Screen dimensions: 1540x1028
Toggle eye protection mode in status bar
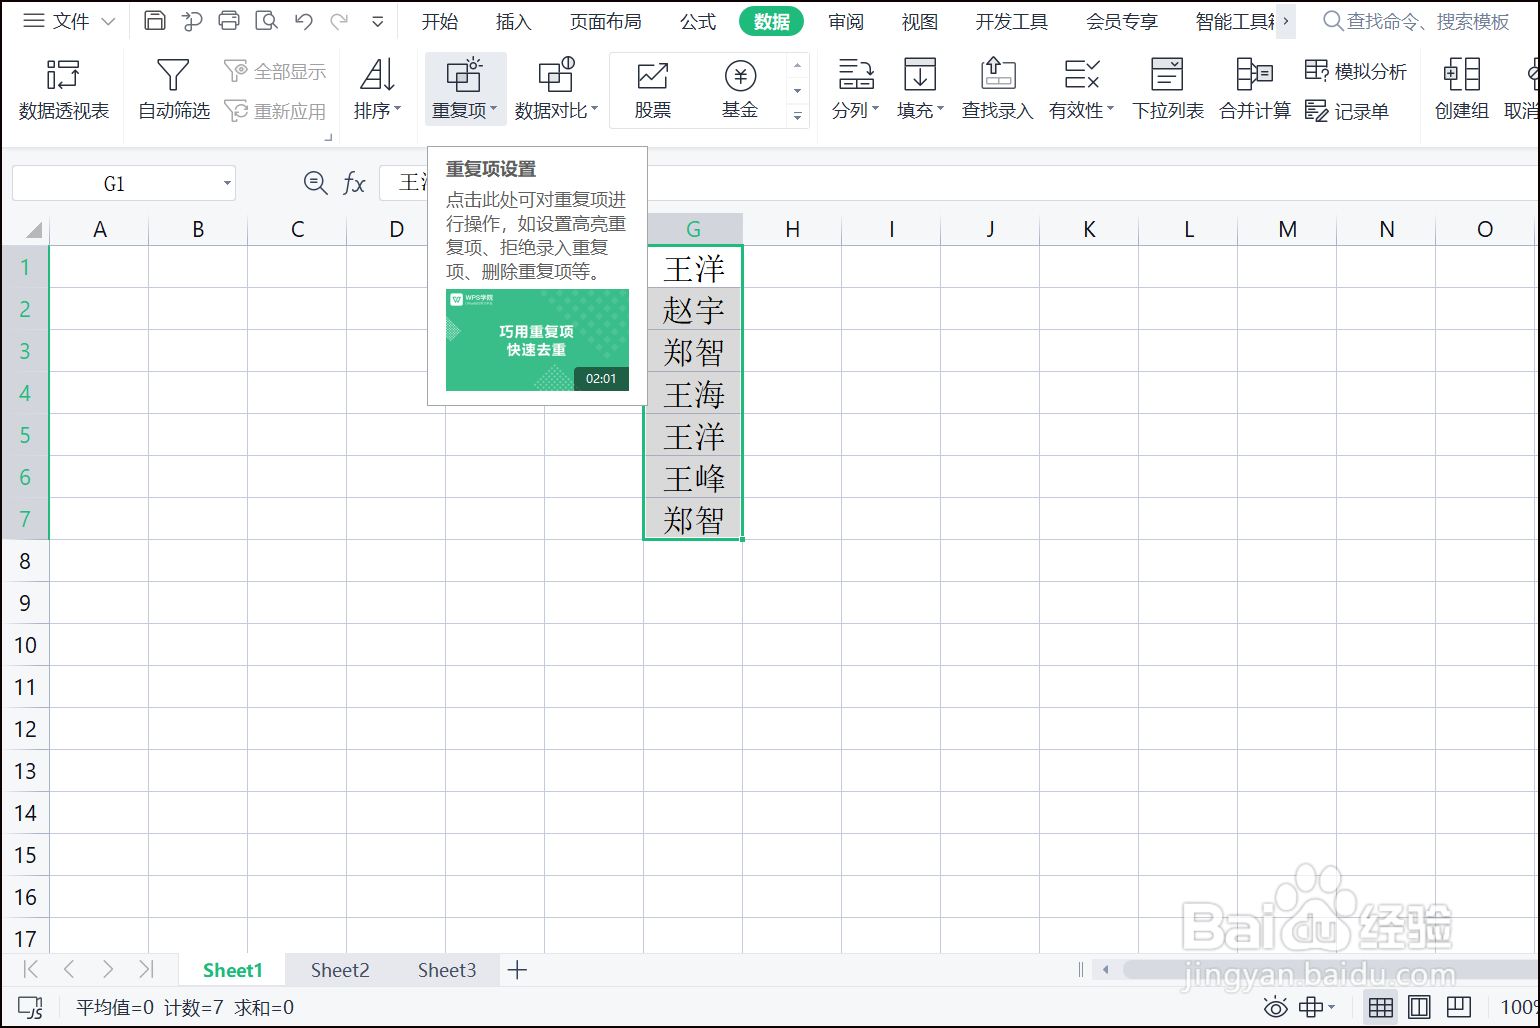pyautogui.click(x=1275, y=1007)
